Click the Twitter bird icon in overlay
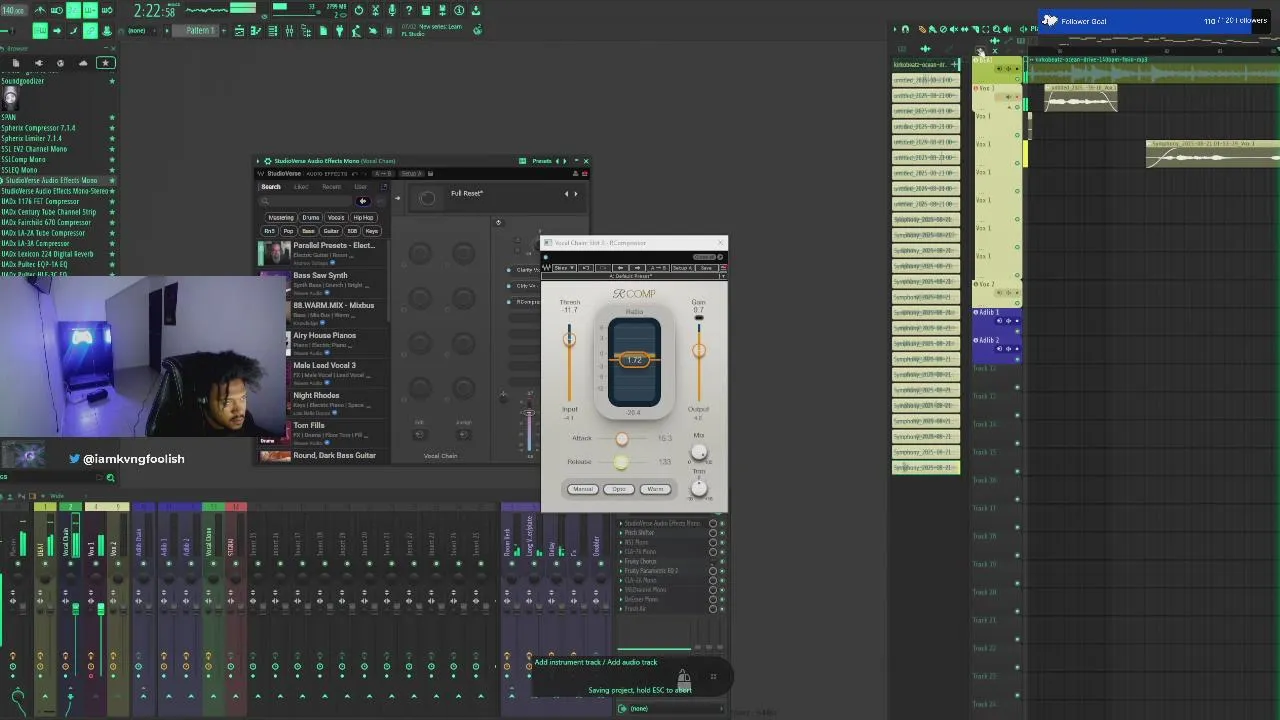The width and height of the screenshot is (1280, 720). tap(74, 459)
